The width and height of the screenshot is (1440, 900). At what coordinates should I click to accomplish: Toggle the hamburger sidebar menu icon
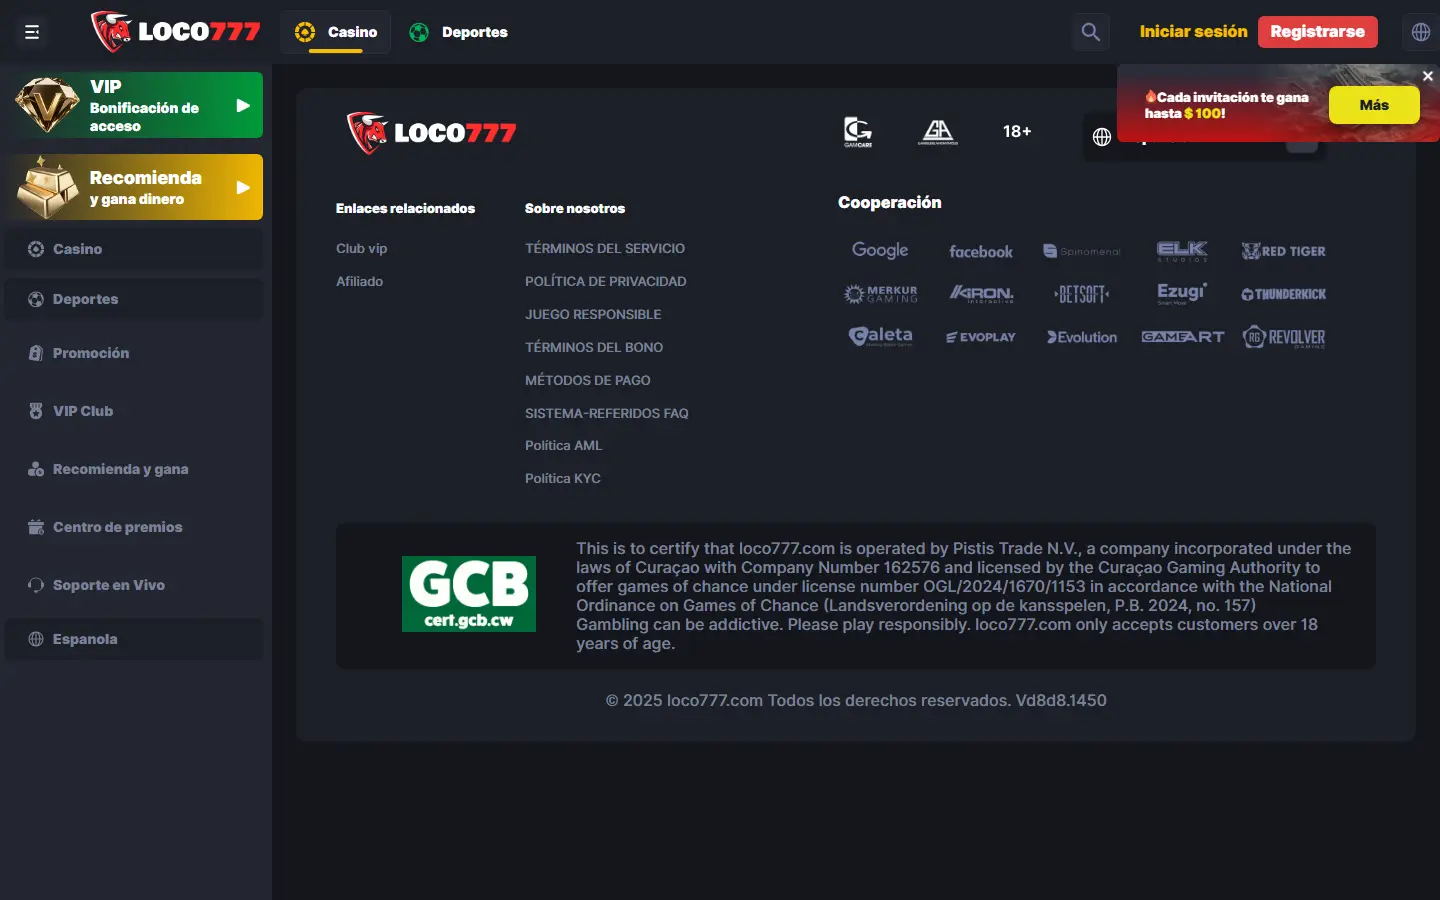click(32, 32)
